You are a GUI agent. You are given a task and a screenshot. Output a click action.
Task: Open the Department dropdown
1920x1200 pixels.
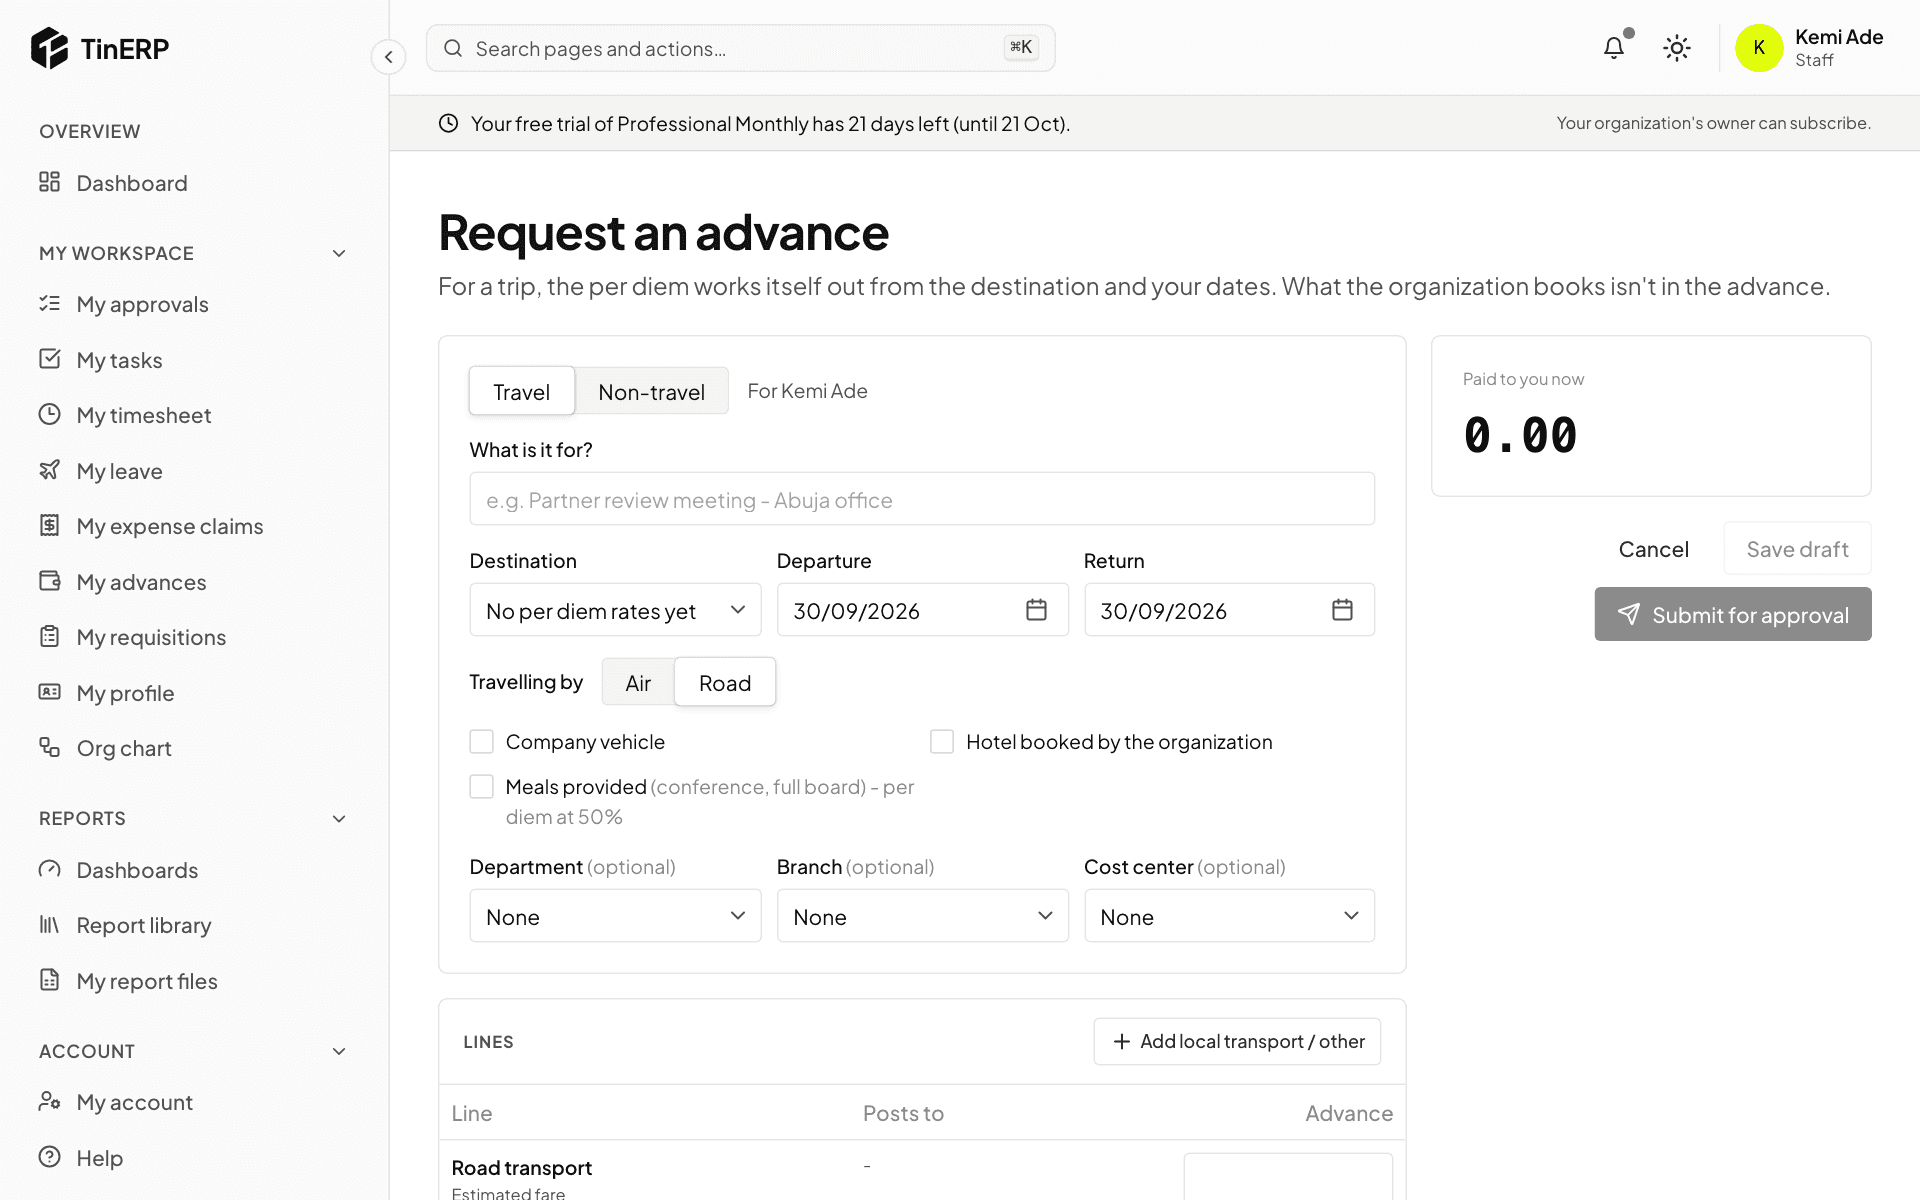pos(615,916)
